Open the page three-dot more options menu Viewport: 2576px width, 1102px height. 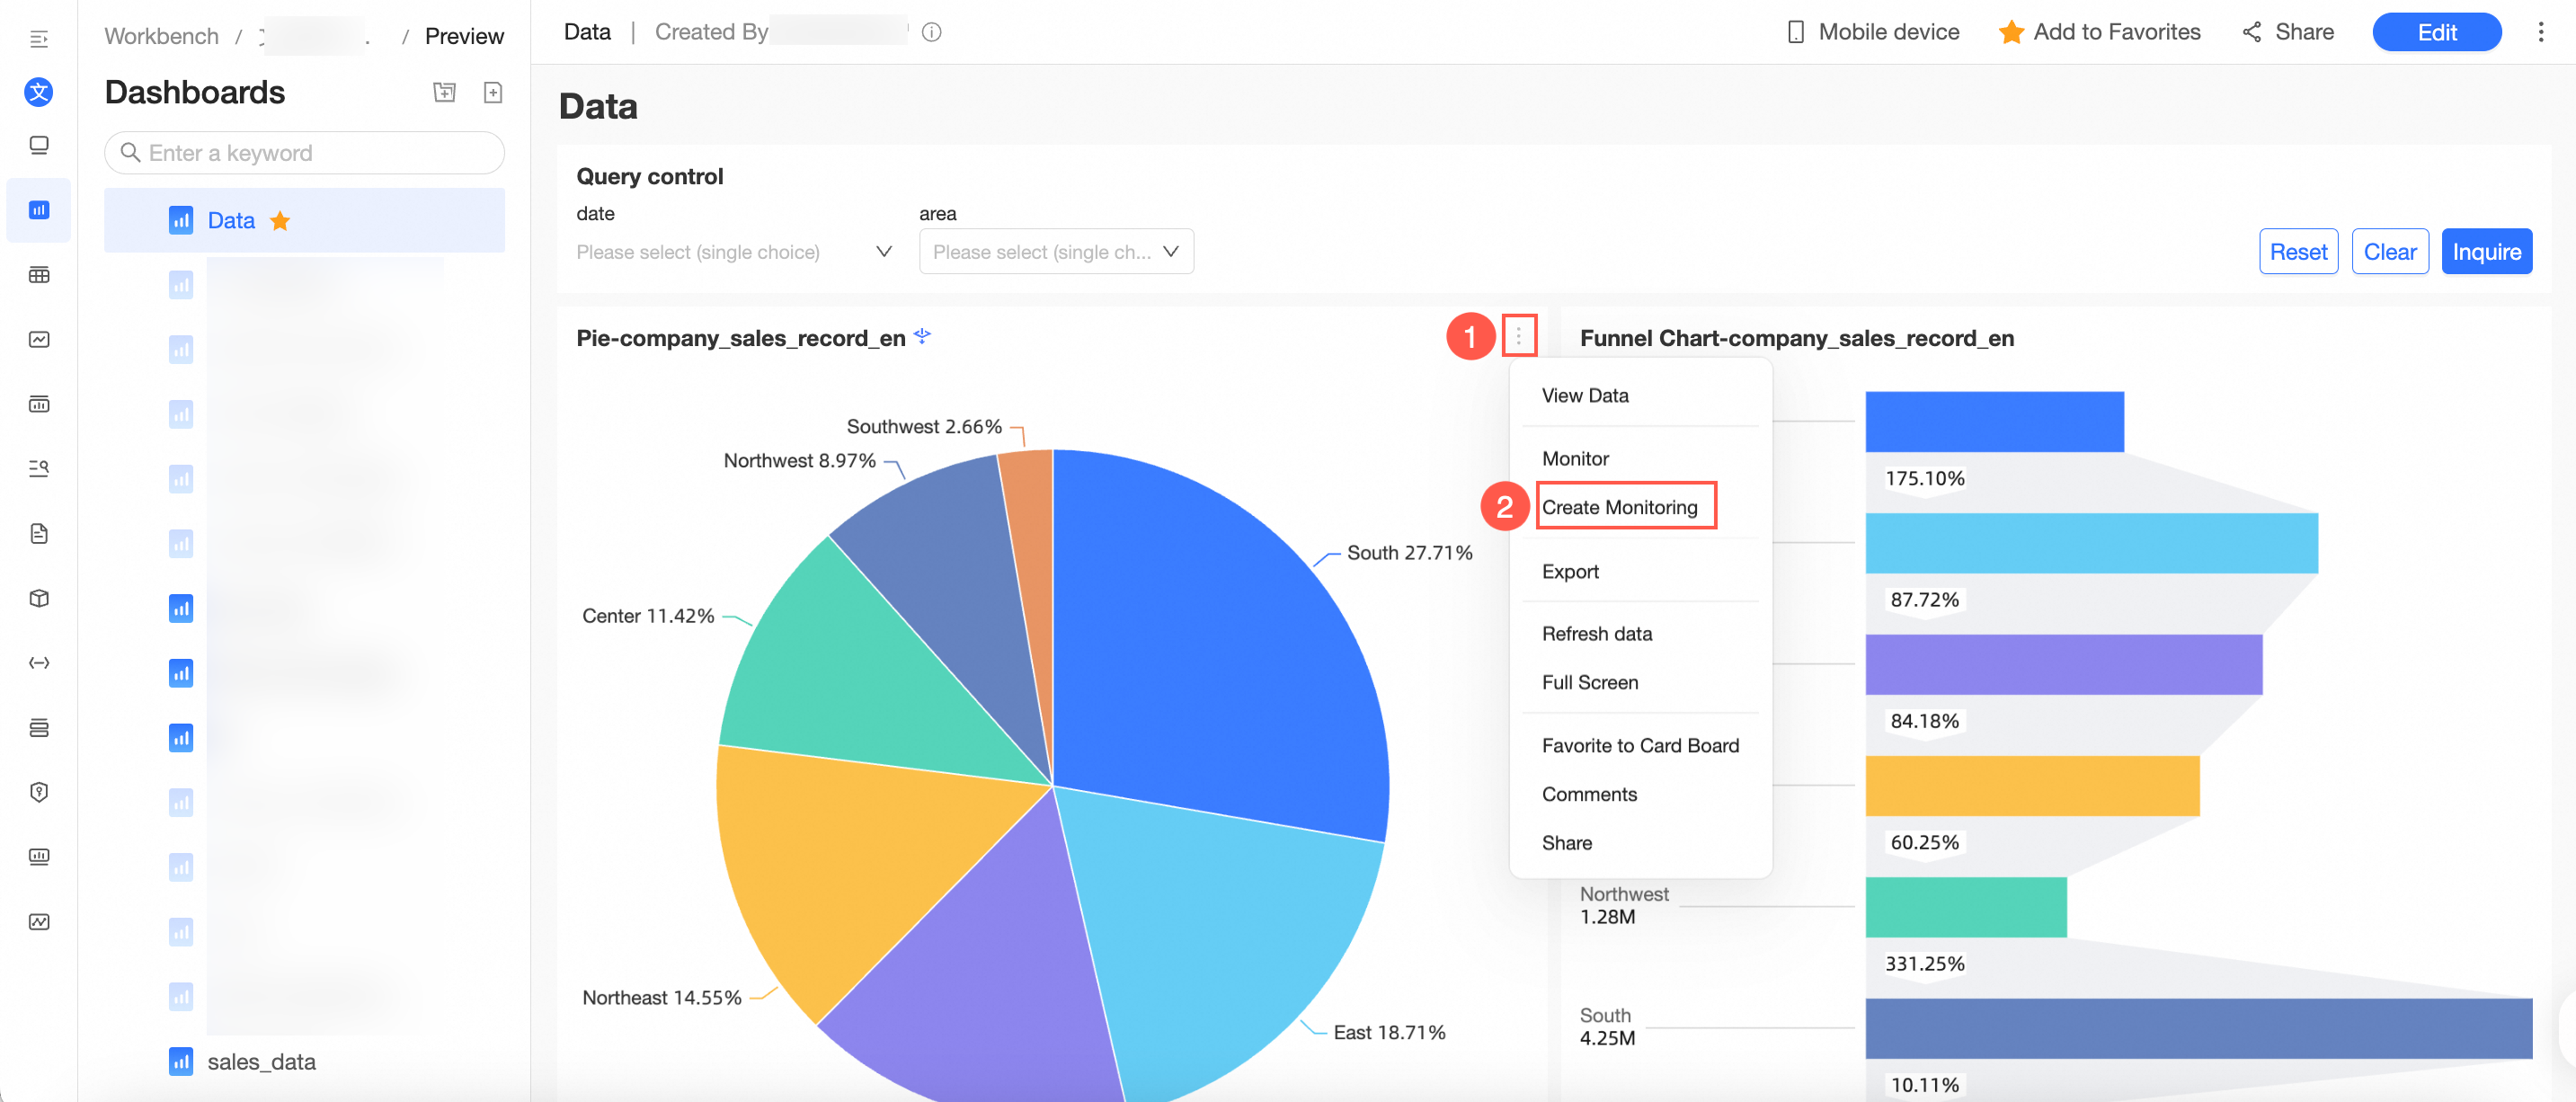pyautogui.click(x=2540, y=33)
